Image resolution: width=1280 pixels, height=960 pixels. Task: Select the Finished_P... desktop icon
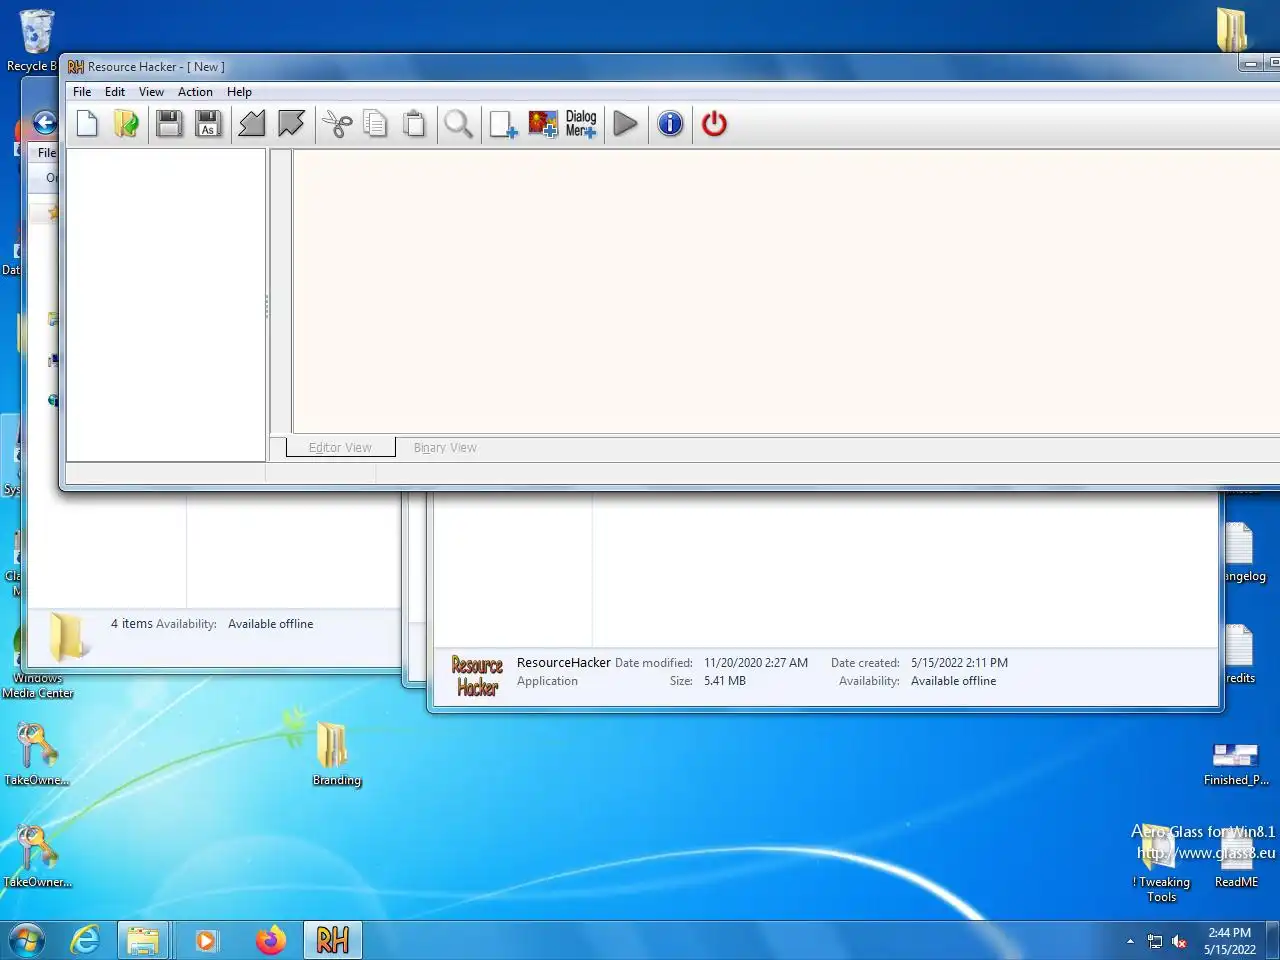pyautogui.click(x=1236, y=765)
